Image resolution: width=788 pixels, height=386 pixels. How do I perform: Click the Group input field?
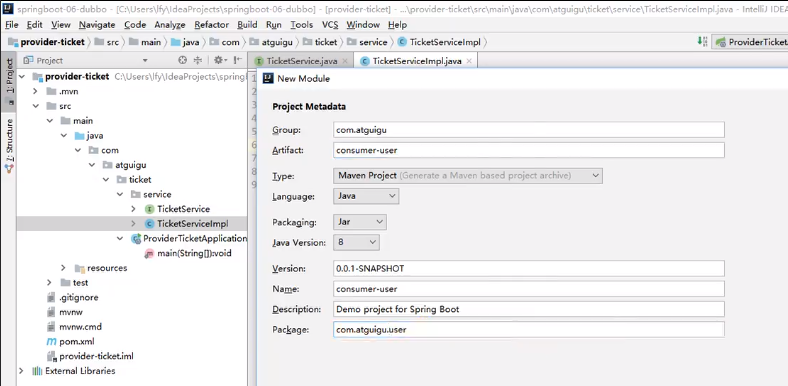[x=529, y=130]
